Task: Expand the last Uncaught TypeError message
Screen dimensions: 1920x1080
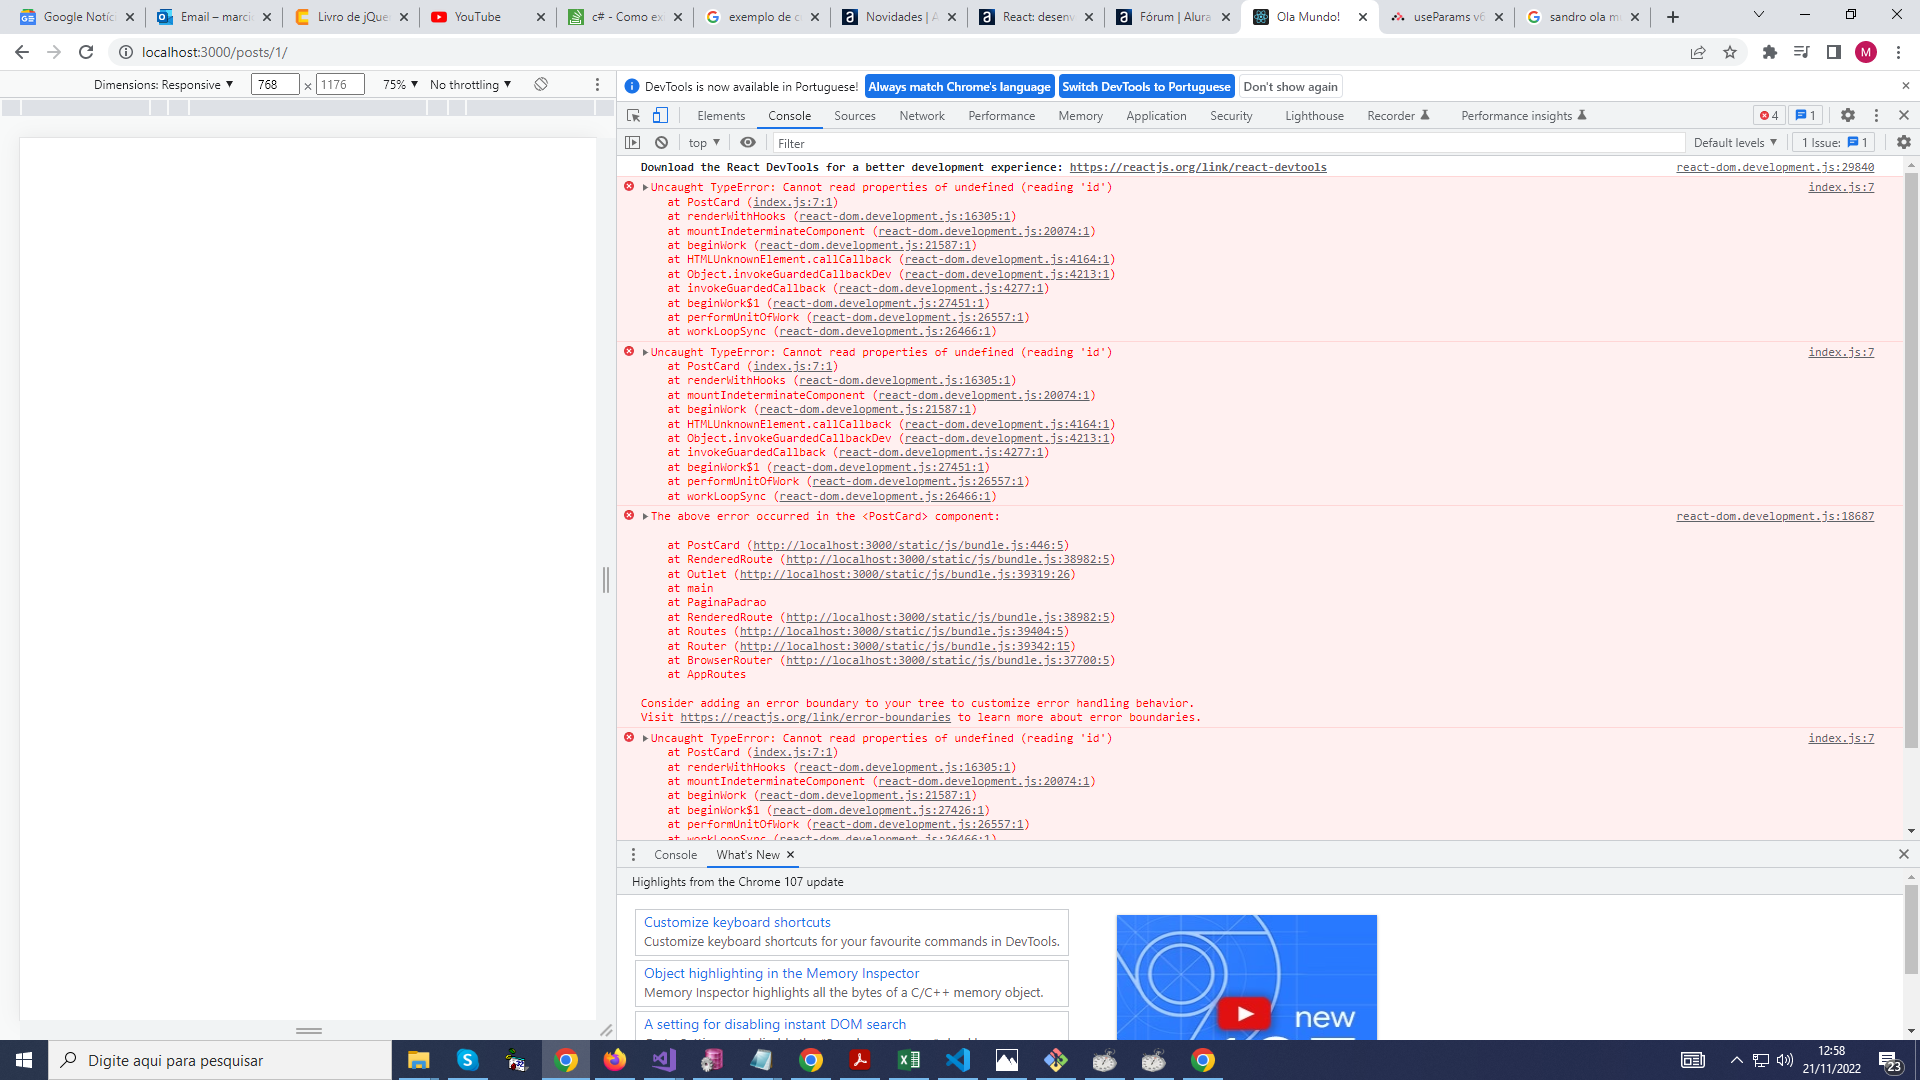Action: 645,739
